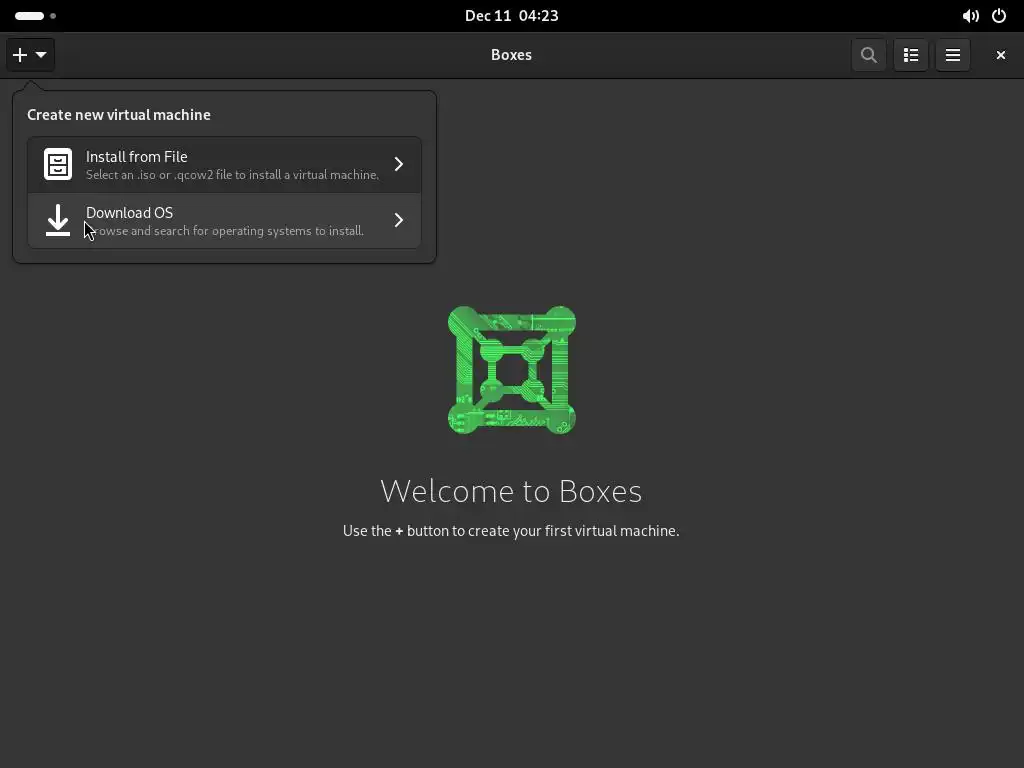Open the clock showing Dec 11 04:23

(511, 16)
